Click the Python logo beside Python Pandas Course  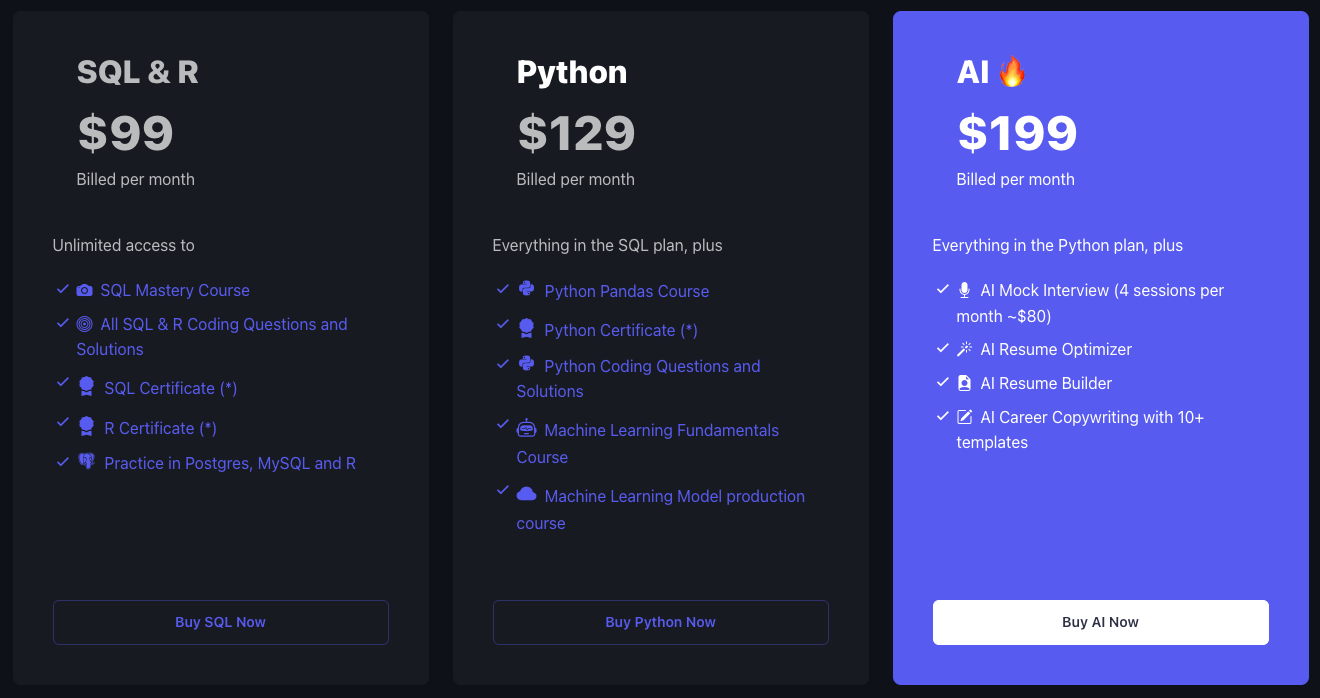click(527, 289)
